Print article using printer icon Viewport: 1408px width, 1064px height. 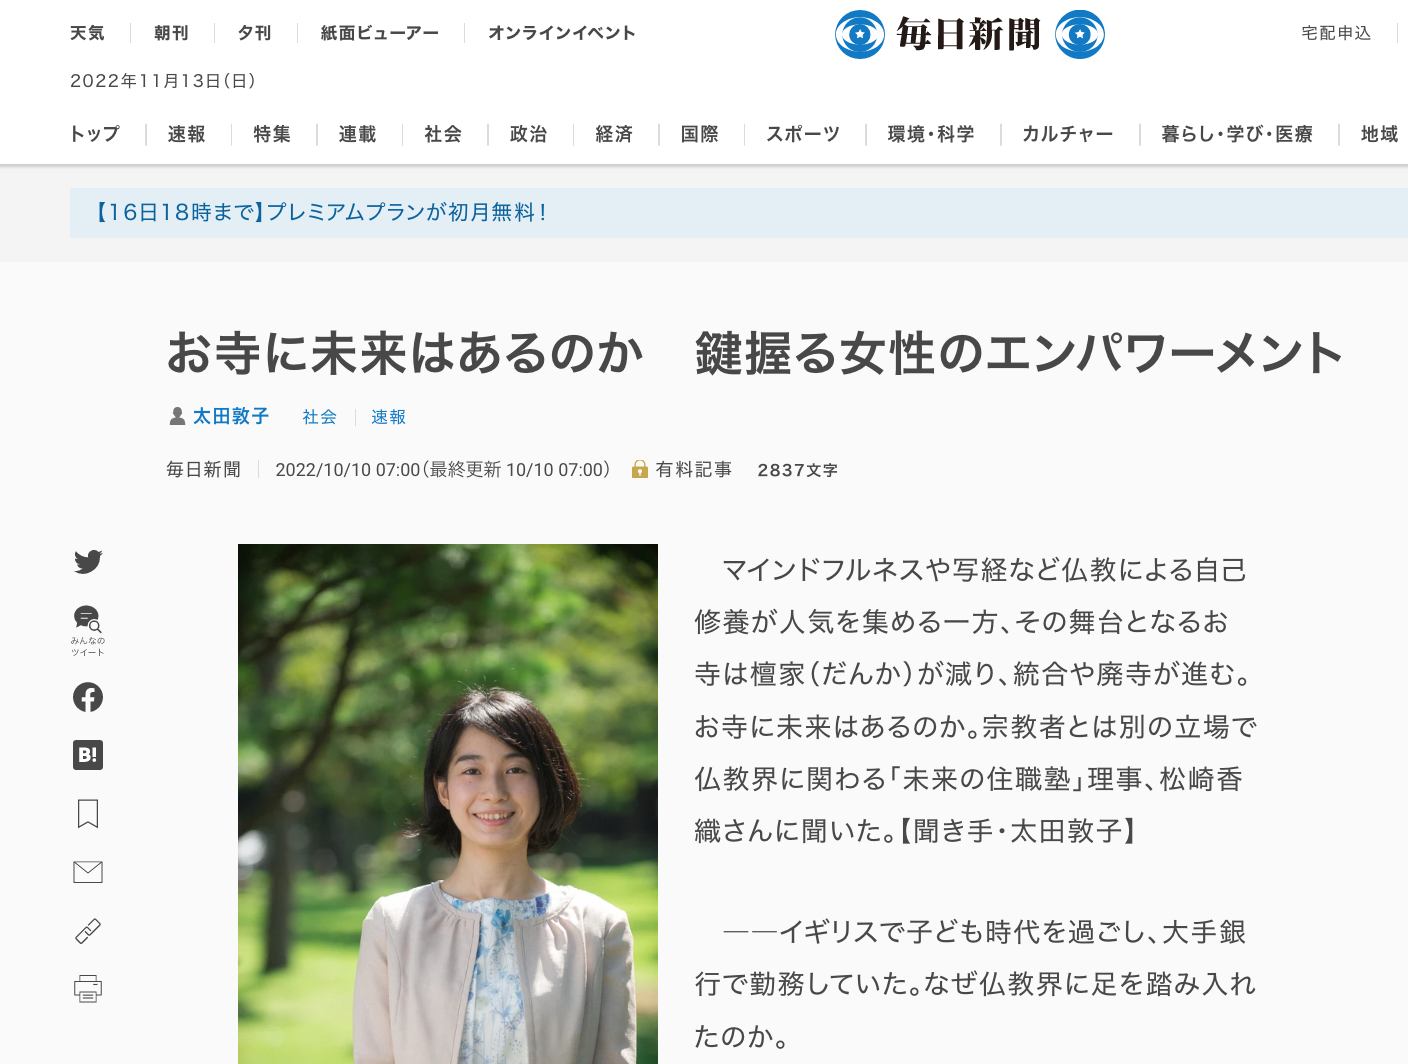pyautogui.click(x=88, y=989)
